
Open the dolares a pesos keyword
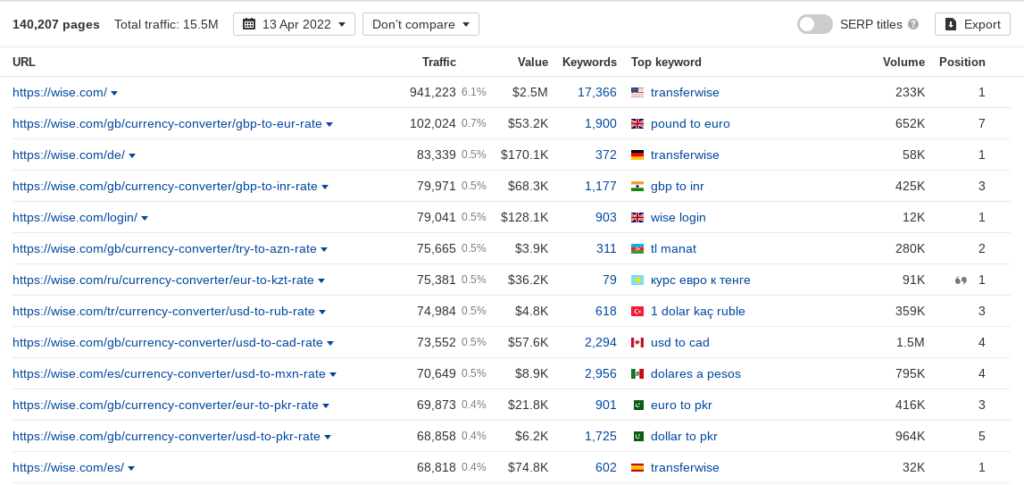[x=696, y=375]
